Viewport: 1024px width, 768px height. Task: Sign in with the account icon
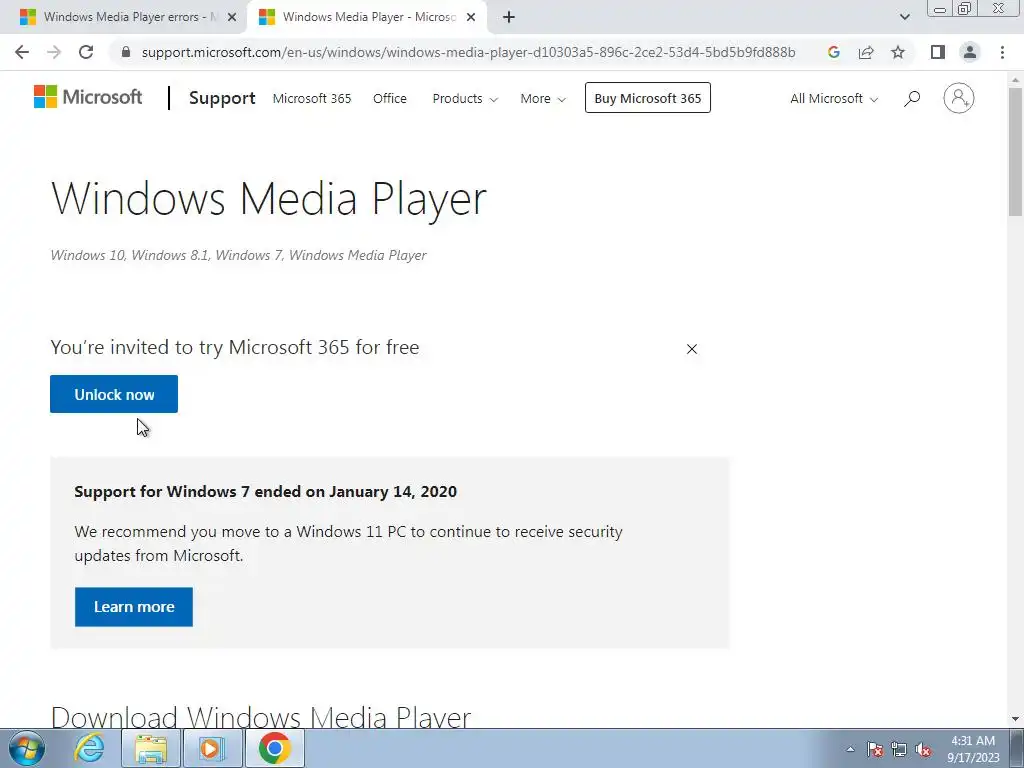coord(958,98)
